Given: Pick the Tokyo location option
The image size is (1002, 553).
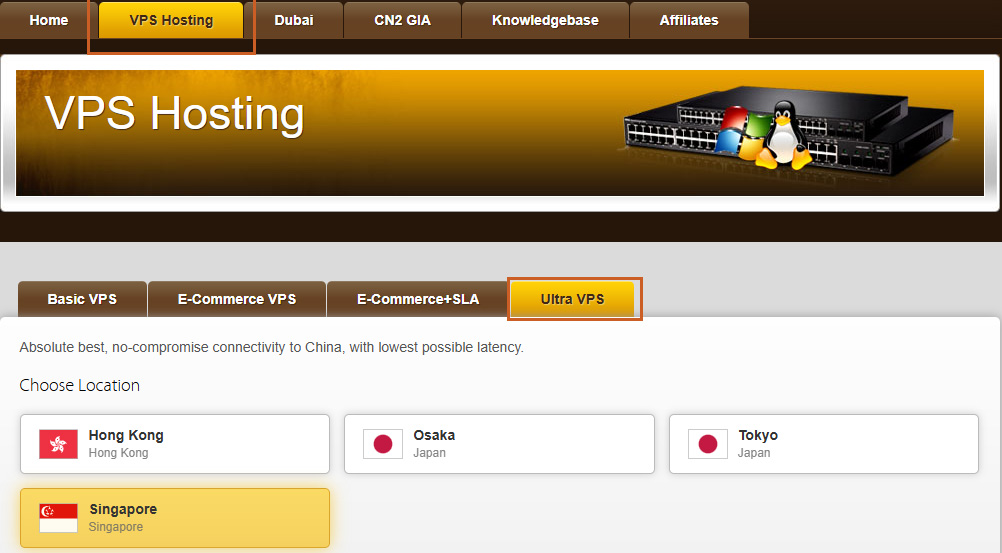Looking at the screenshot, I should [x=824, y=444].
